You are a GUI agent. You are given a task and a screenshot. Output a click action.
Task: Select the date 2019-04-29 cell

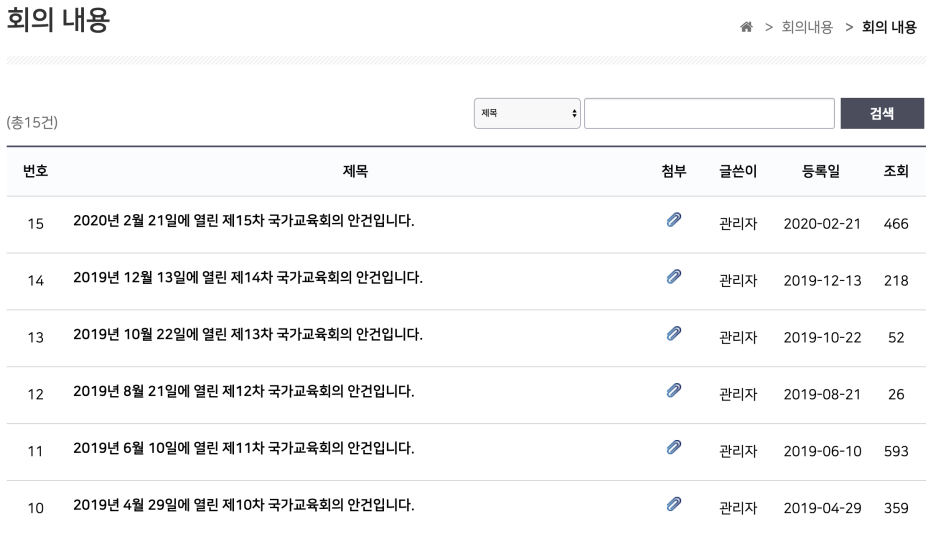click(x=822, y=508)
